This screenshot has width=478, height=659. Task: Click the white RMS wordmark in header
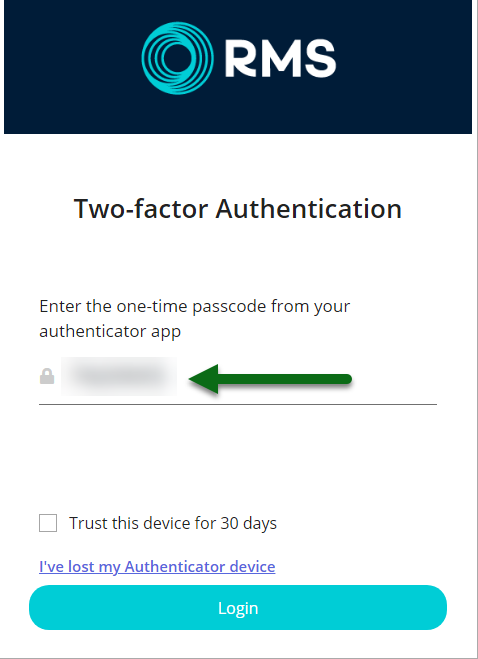click(280, 59)
